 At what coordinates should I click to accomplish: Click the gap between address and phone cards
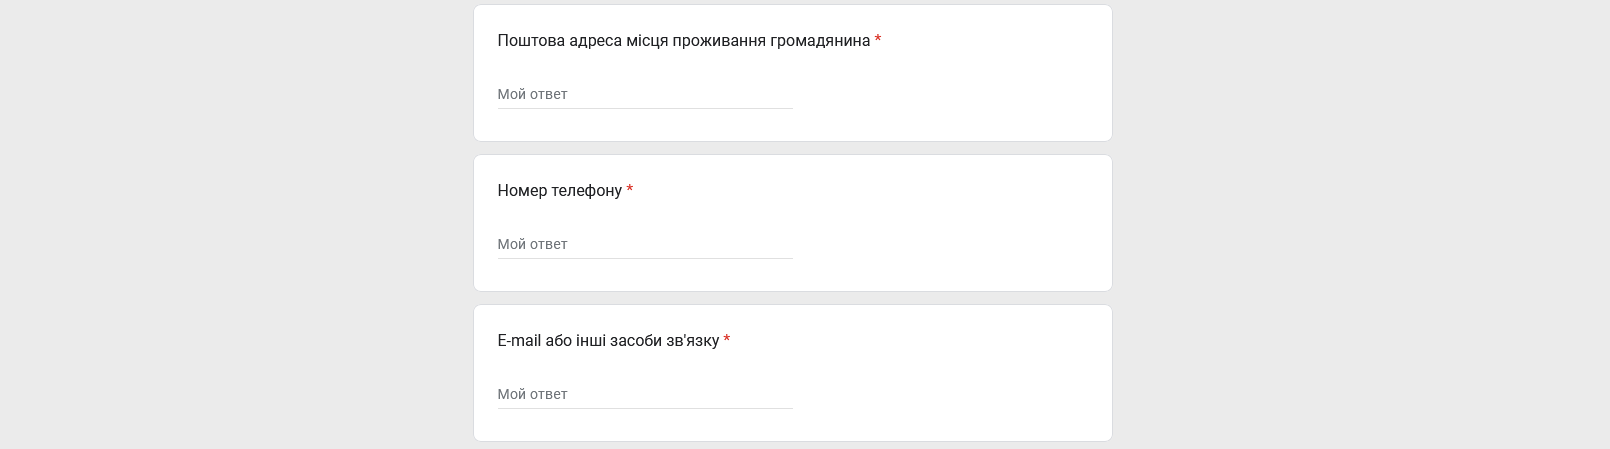point(792,148)
